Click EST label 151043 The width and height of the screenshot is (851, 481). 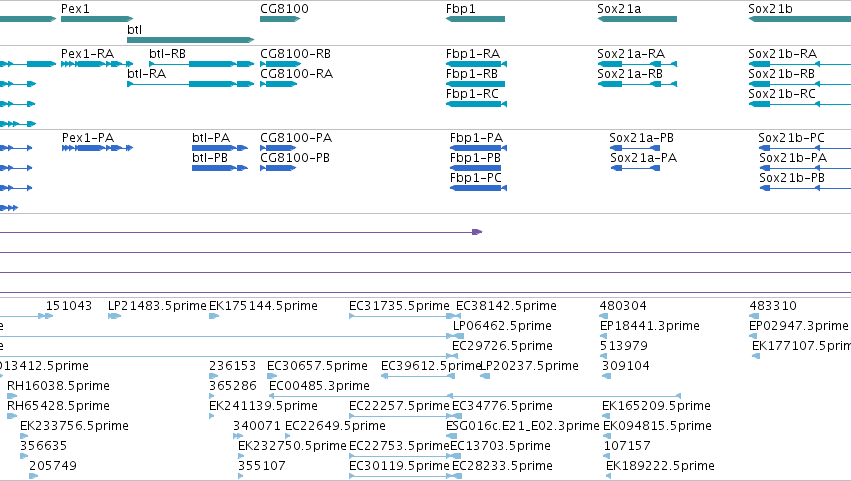pyautogui.click(x=69, y=306)
